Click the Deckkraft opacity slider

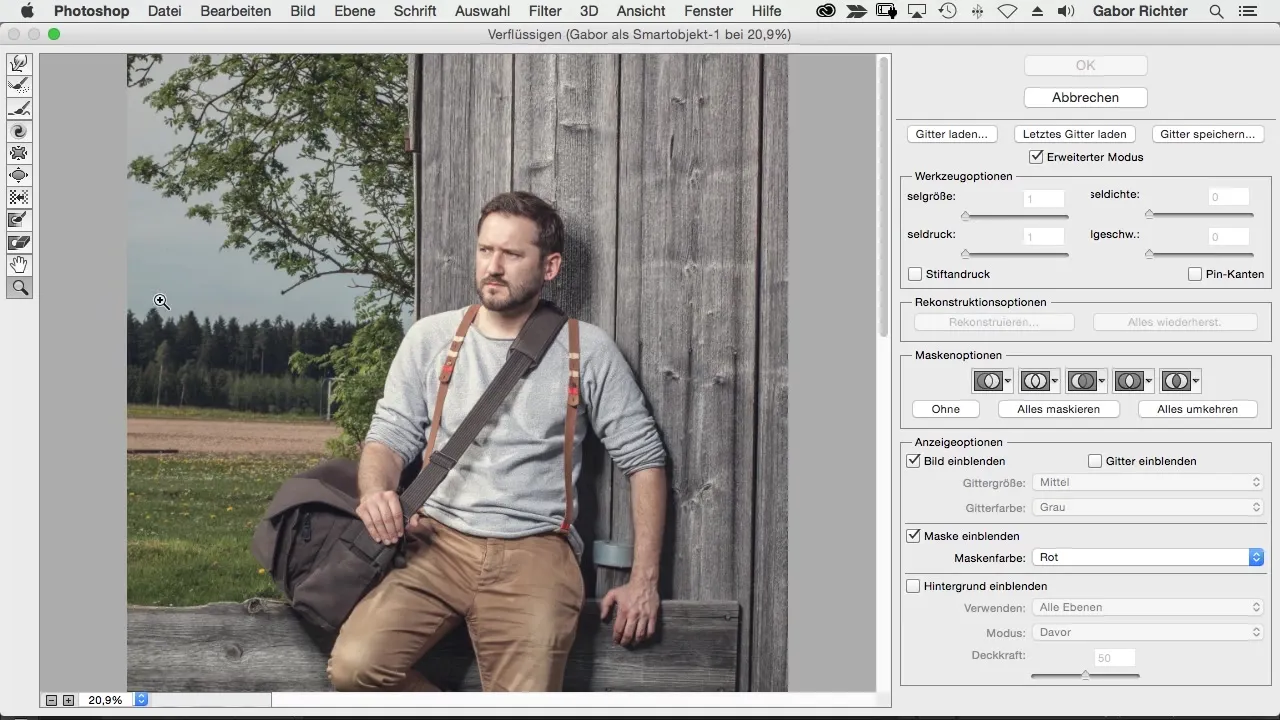1086,675
